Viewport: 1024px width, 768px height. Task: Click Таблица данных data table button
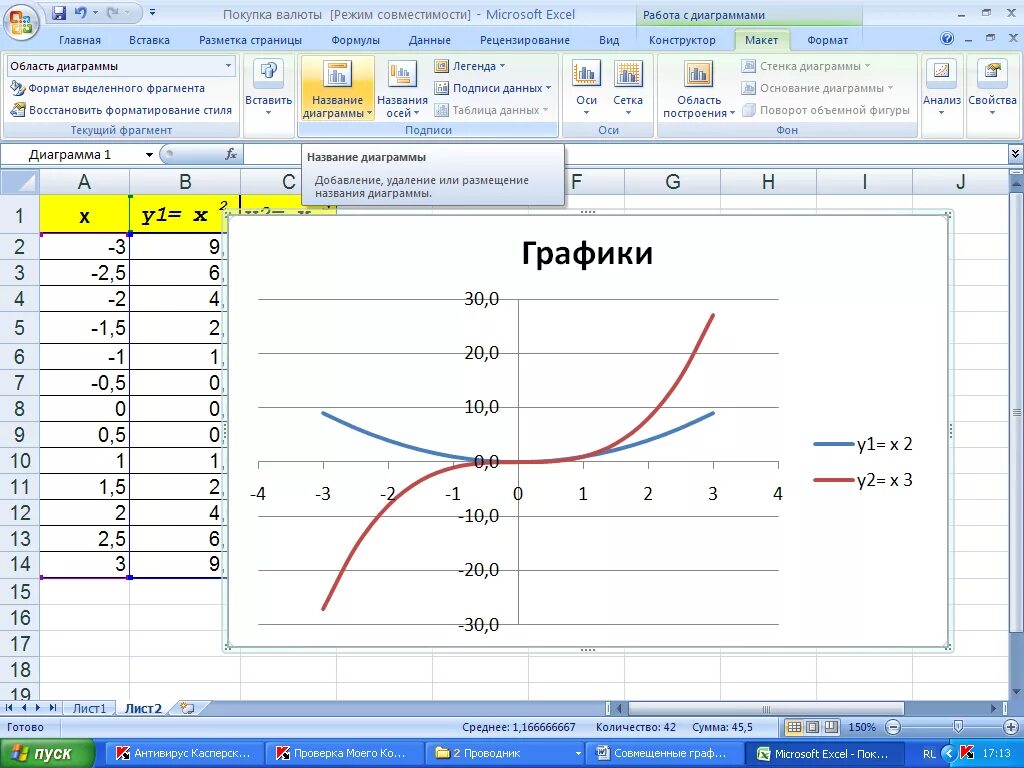[491, 110]
